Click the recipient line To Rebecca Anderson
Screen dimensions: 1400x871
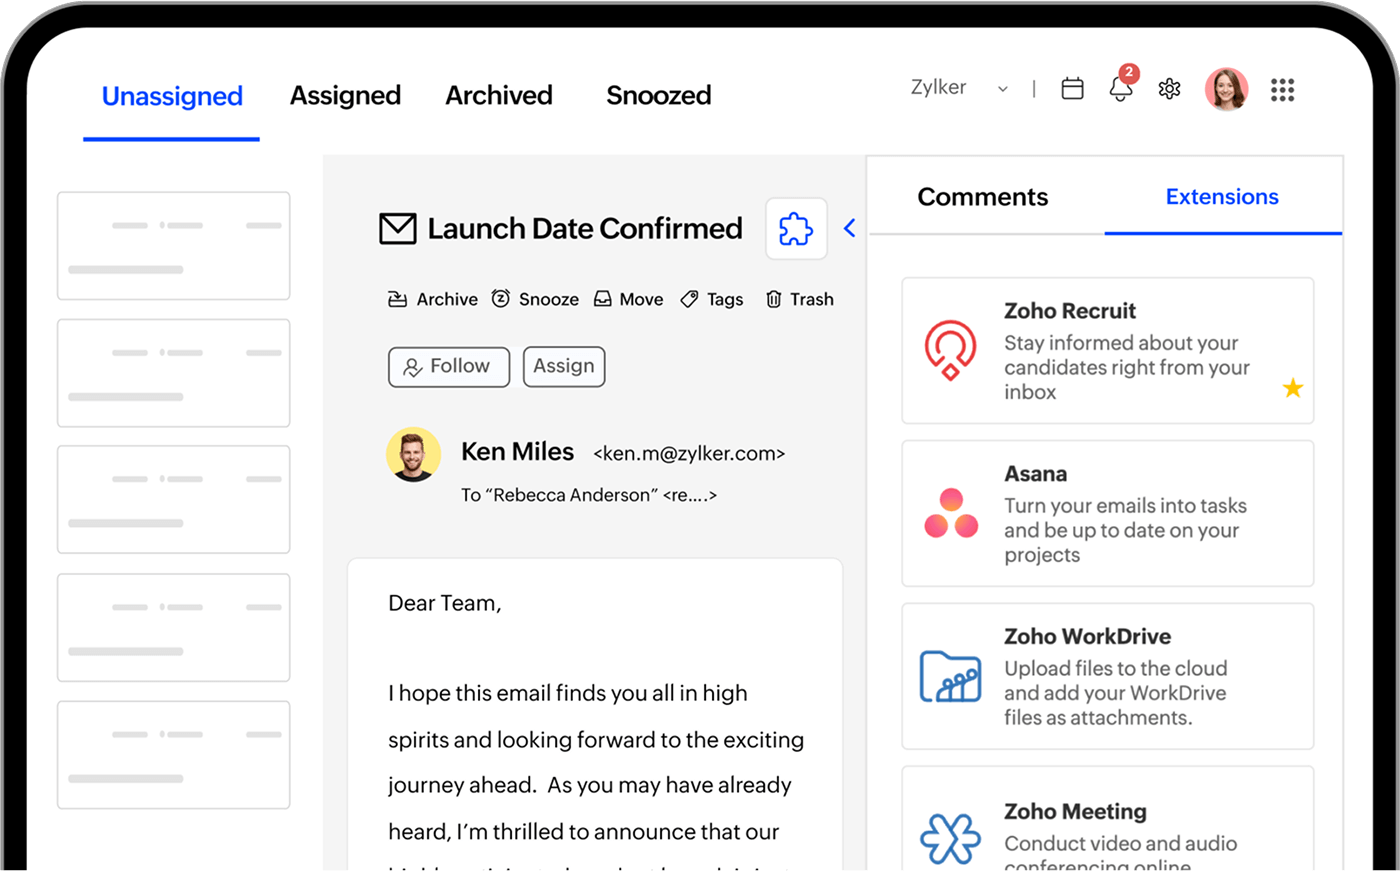(x=589, y=495)
